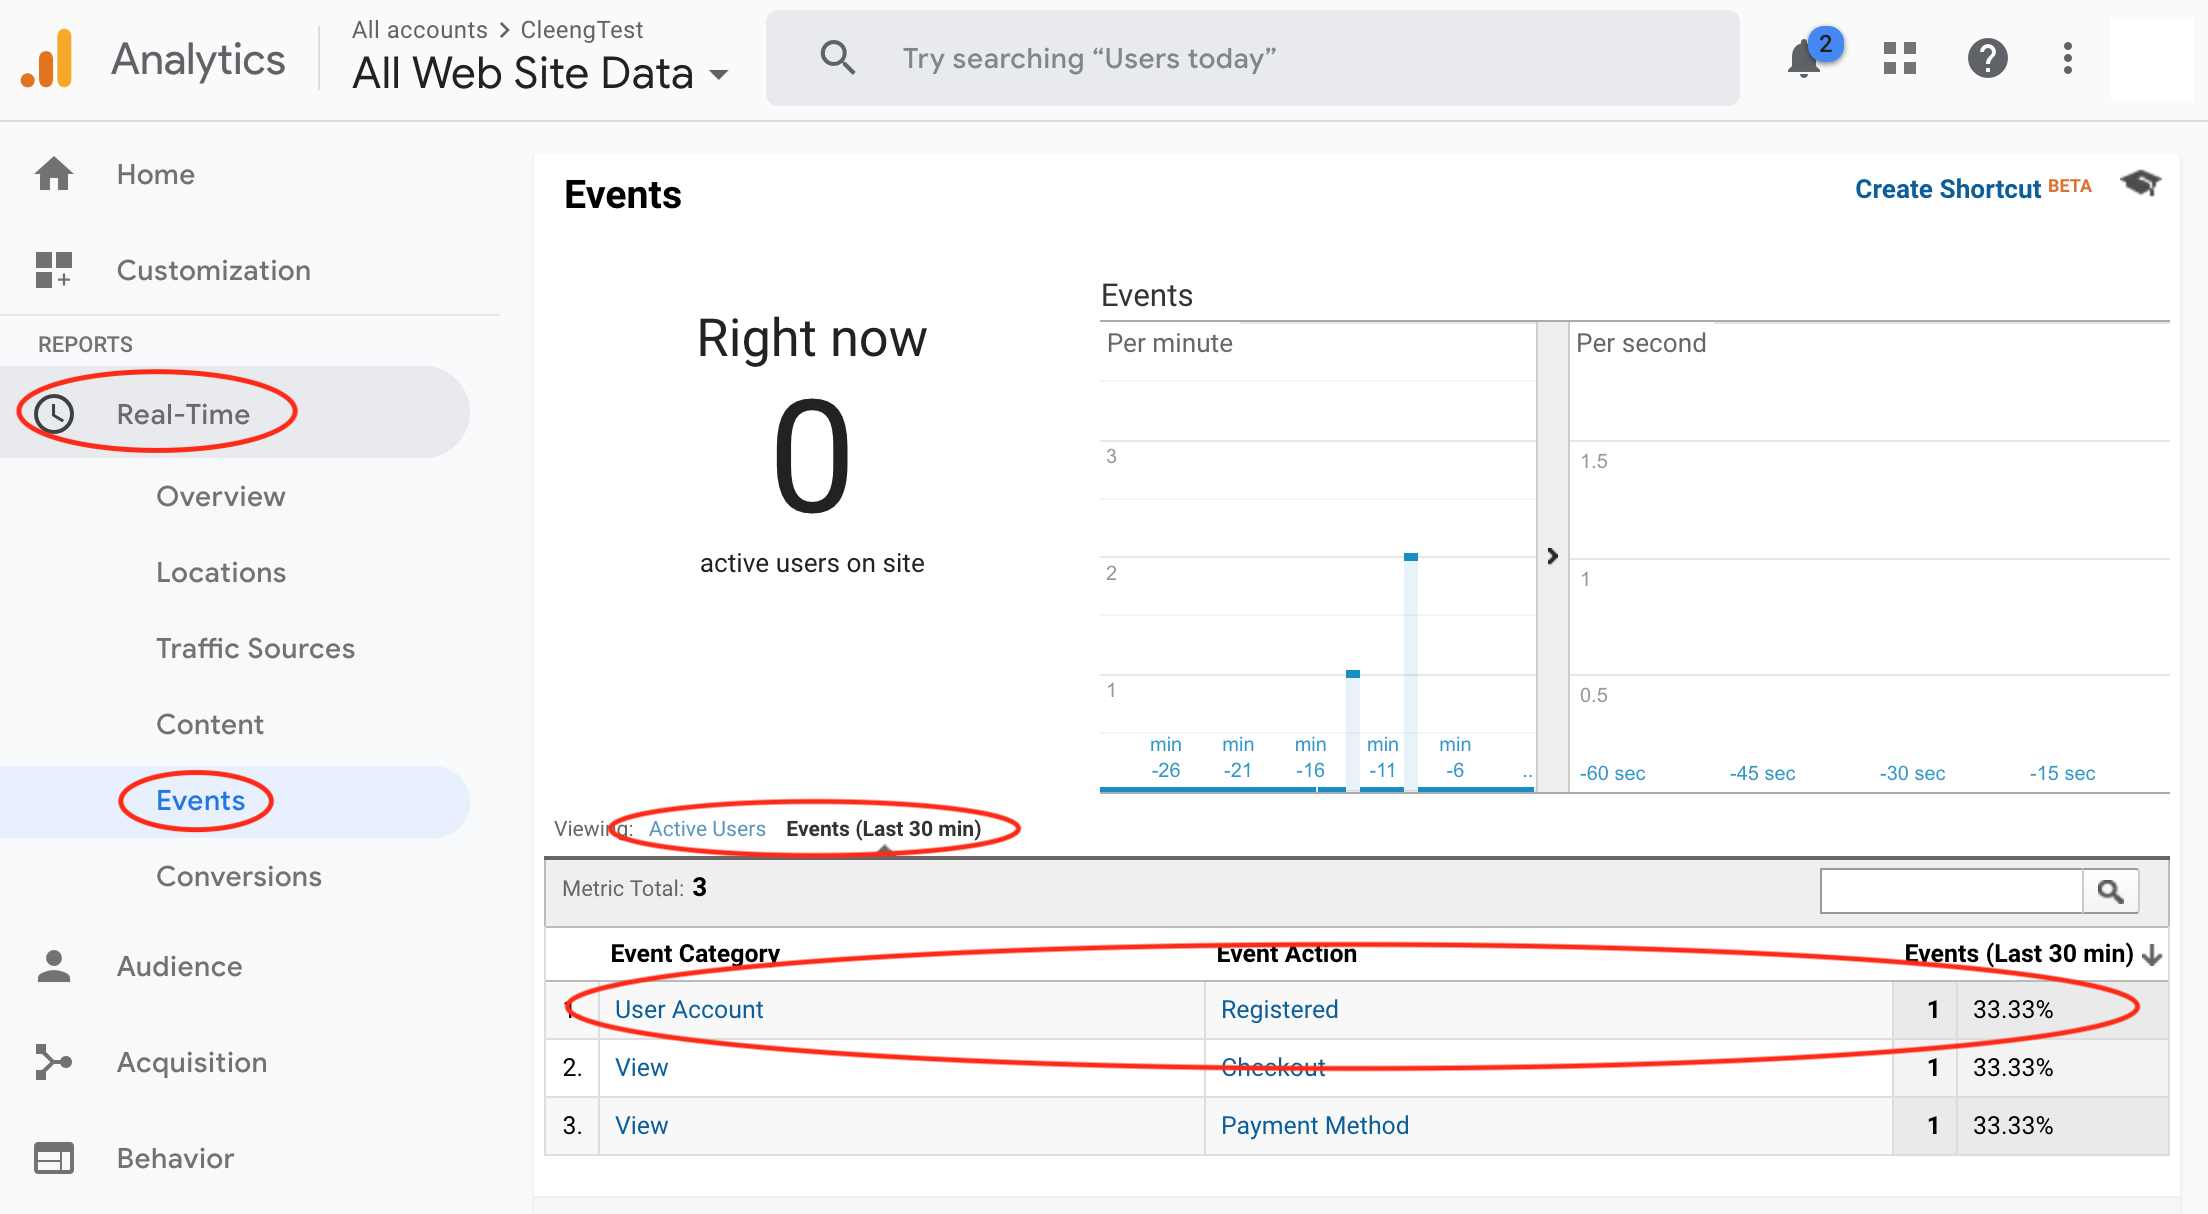The height and width of the screenshot is (1214, 2208).
Task: Click the Behavior window icon
Action: 54,1158
